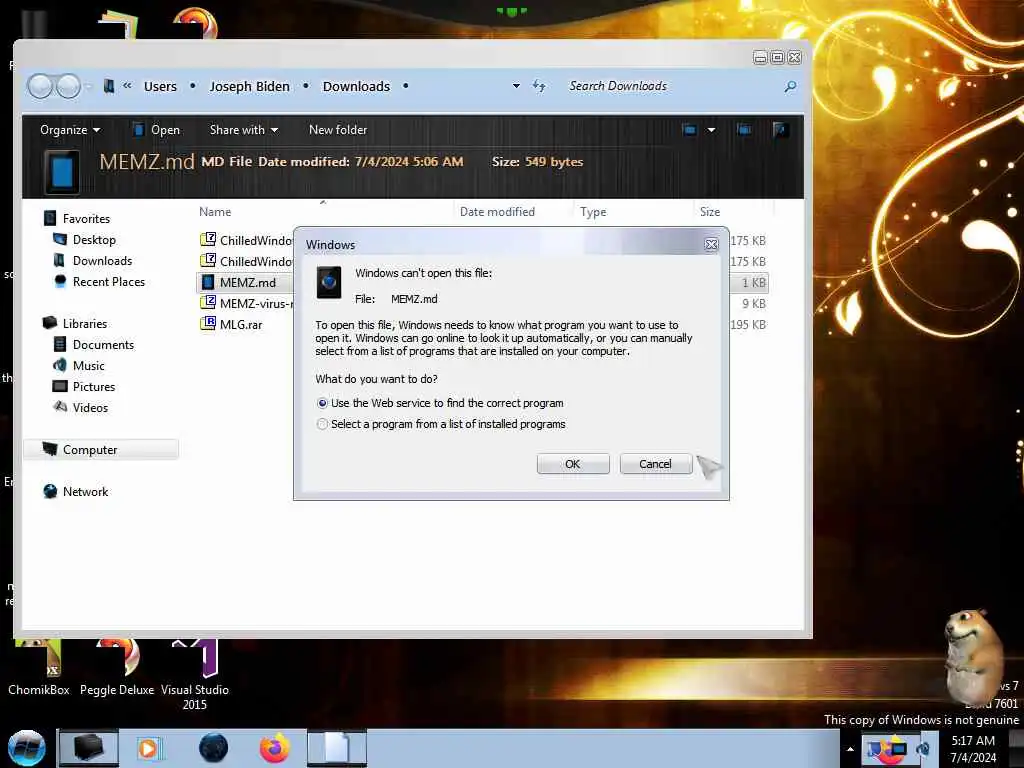Click the magnifier icon in Search Downloads

(790, 86)
